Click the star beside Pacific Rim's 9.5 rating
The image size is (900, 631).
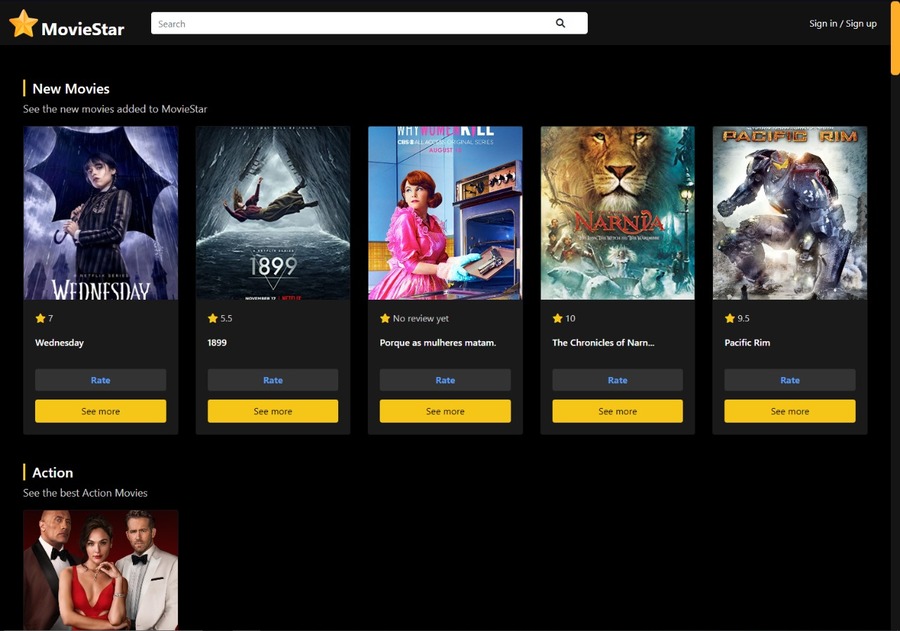pyautogui.click(x=729, y=318)
